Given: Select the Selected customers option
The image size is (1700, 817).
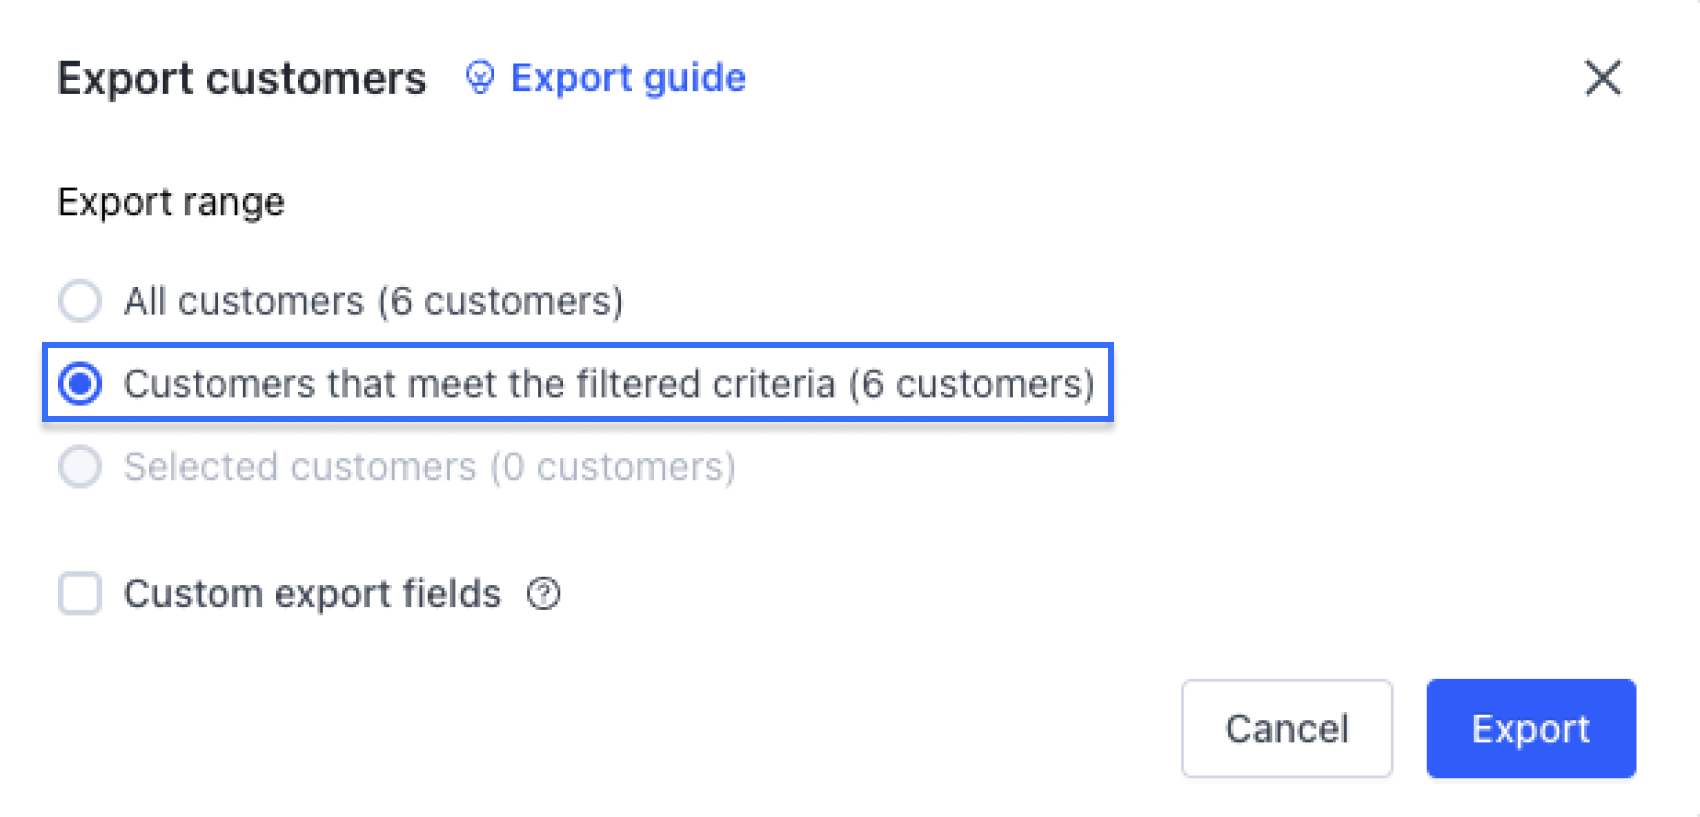Looking at the screenshot, I should pyautogui.click(x=79, y=467).
